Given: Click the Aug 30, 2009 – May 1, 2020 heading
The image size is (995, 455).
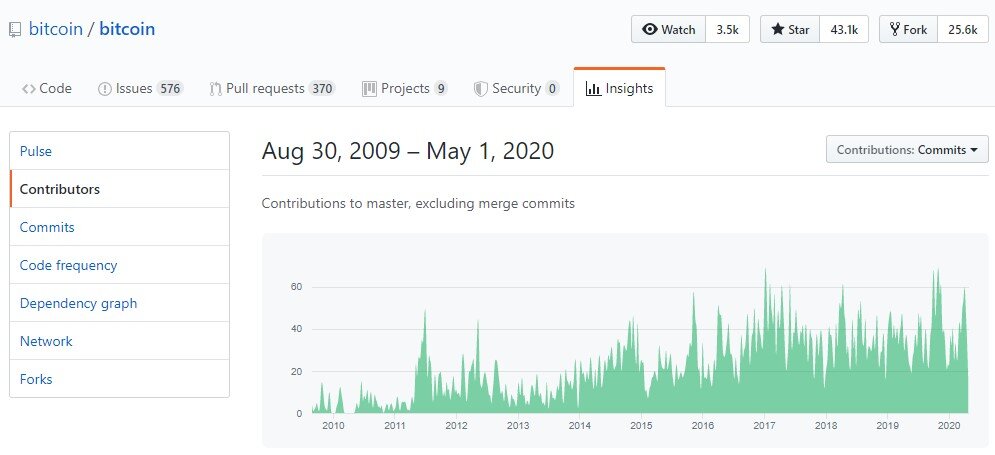Looking at the screenshot, I should pos(407,151).
